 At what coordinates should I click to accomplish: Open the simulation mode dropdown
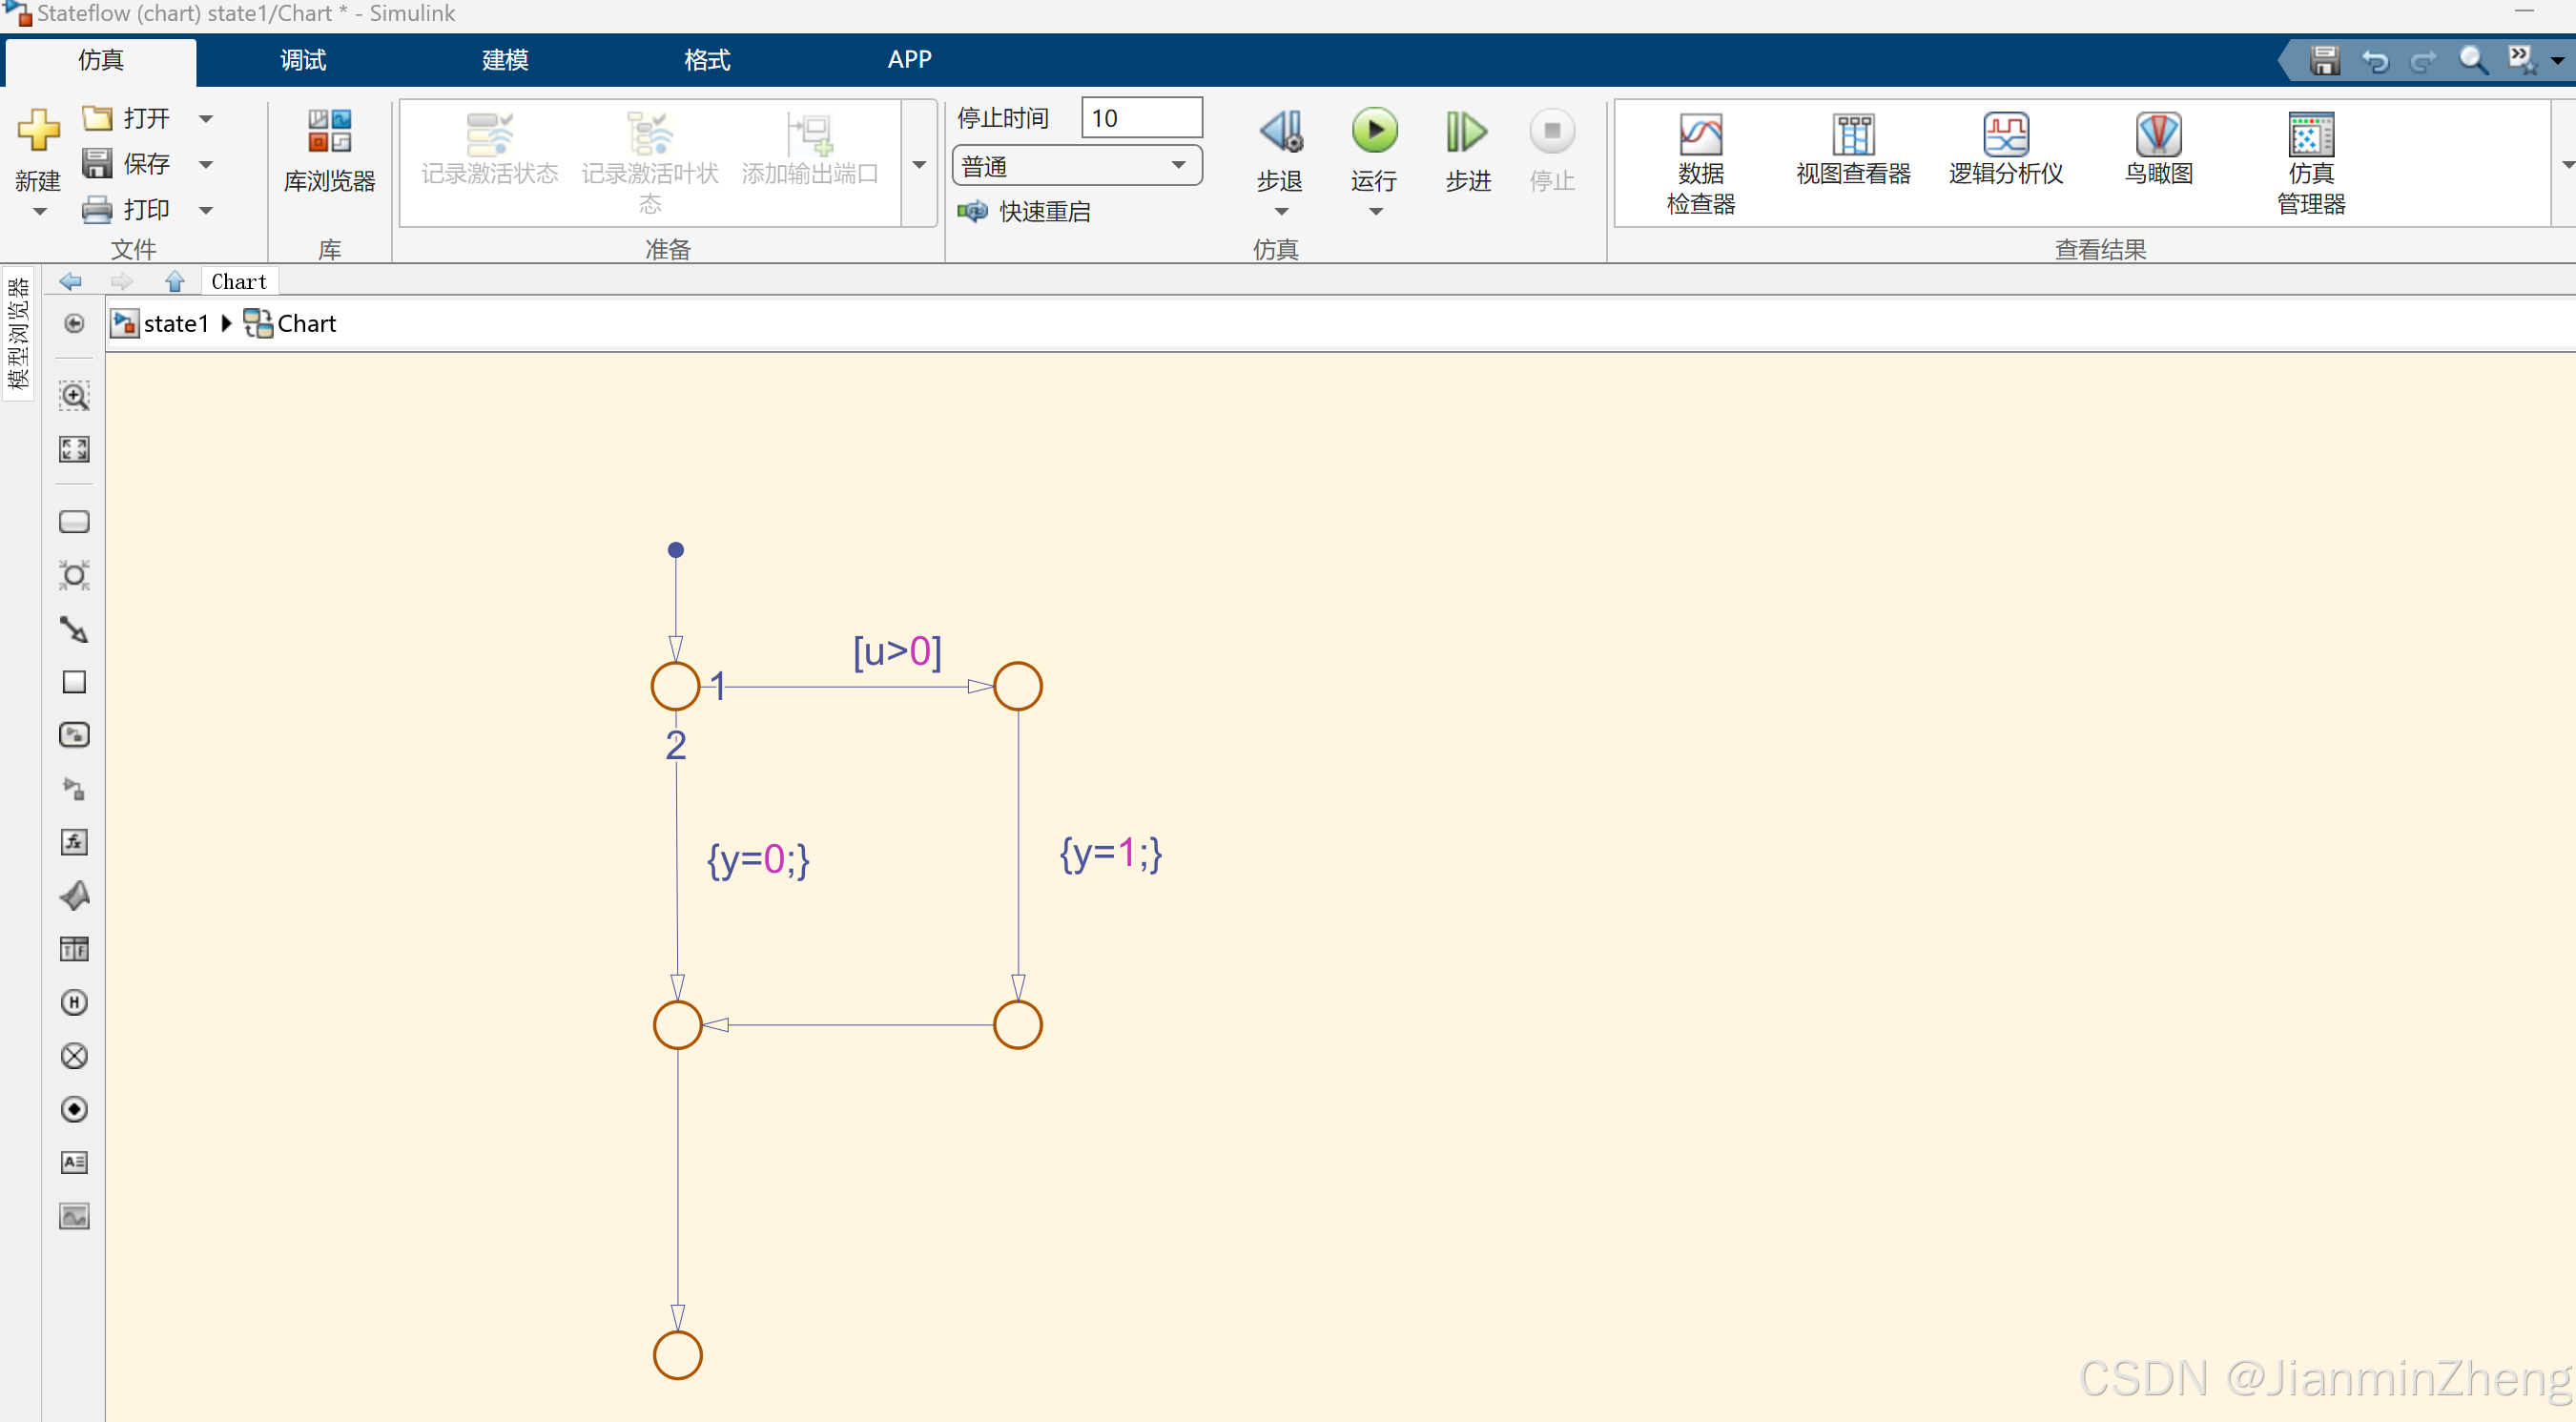click(1077, 166)
